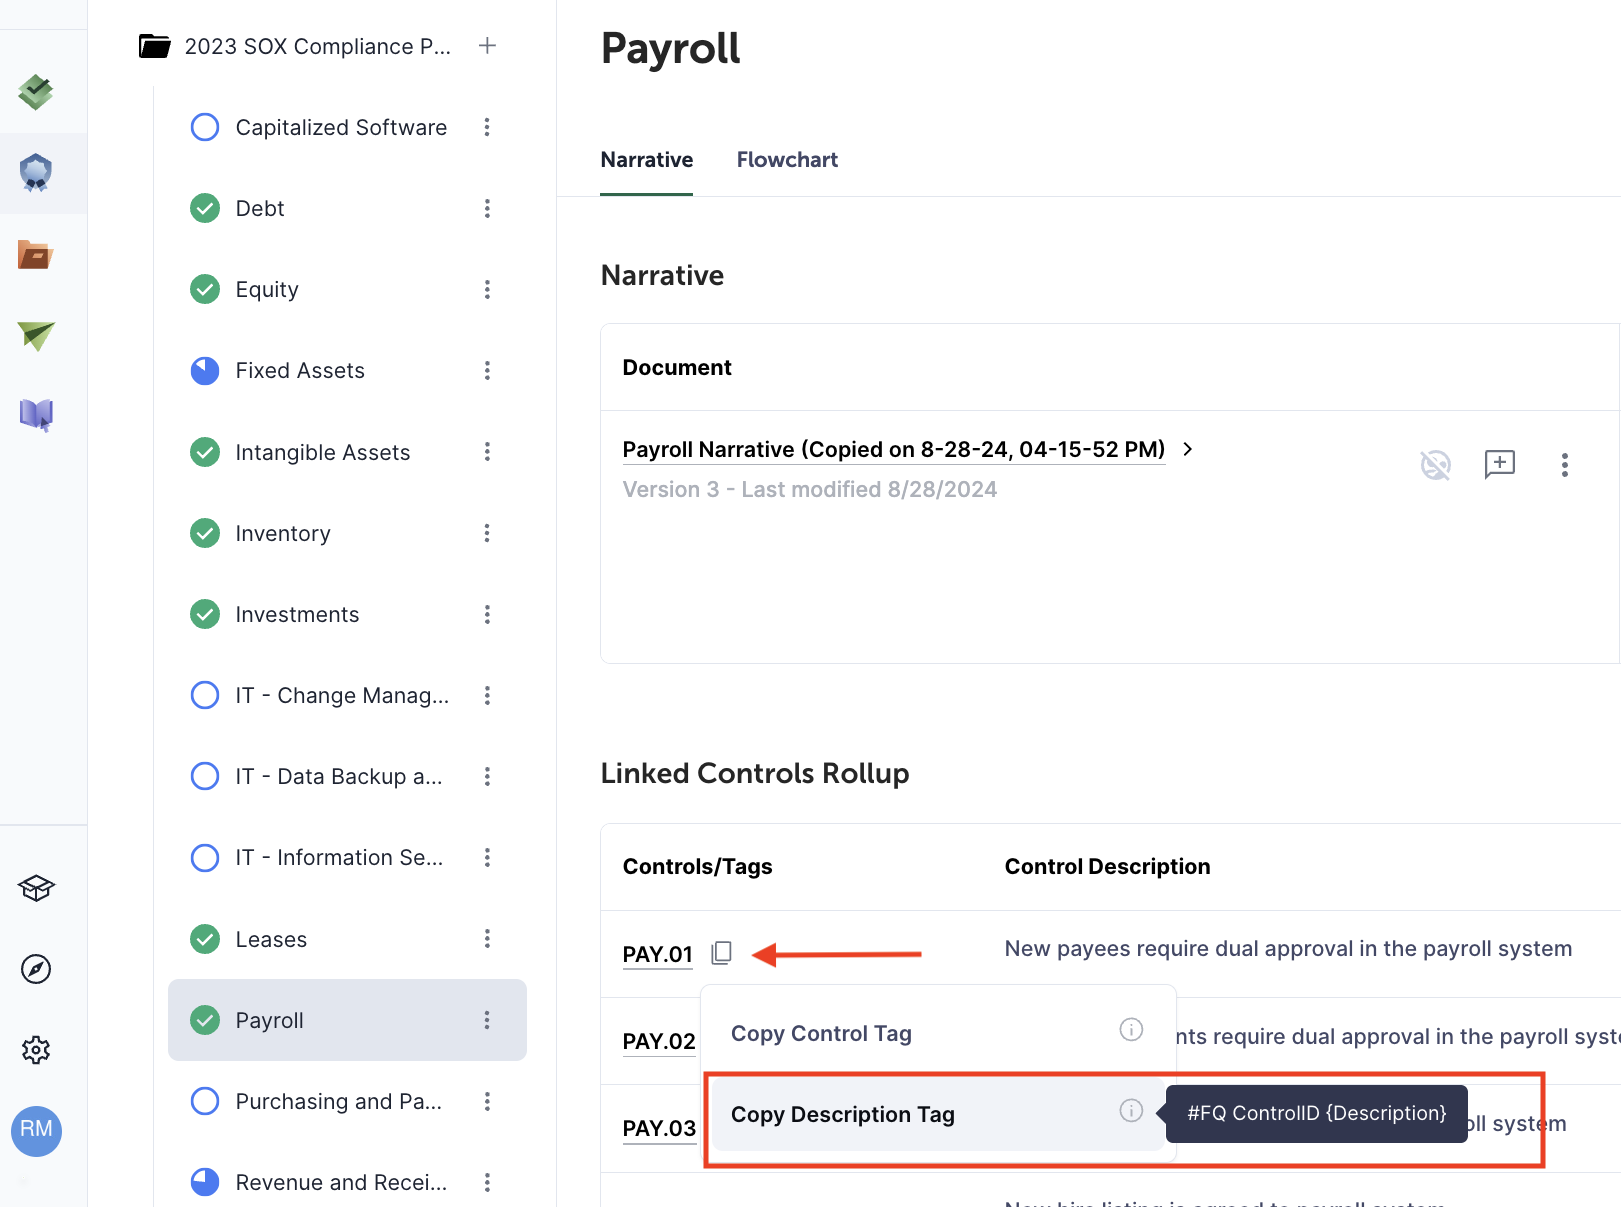Viewport: 1621px width, 1207px height.
Task: Click the crossed-out sync icon in Document row
Action: coord(1435,464)
